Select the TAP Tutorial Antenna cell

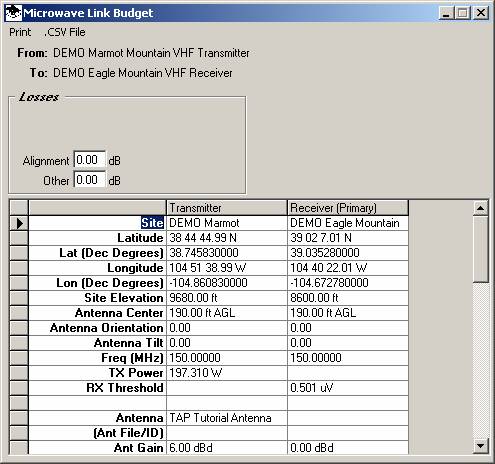[227, 418]
